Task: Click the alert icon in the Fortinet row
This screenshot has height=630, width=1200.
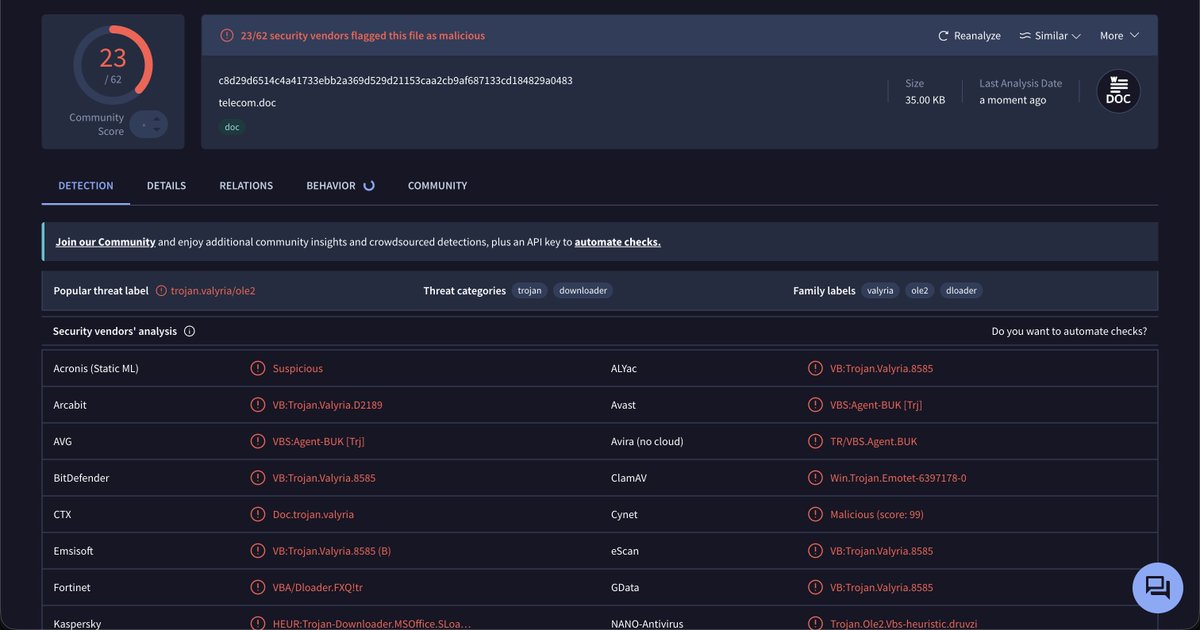Action: pyautogui.click(x=258, y=588)
